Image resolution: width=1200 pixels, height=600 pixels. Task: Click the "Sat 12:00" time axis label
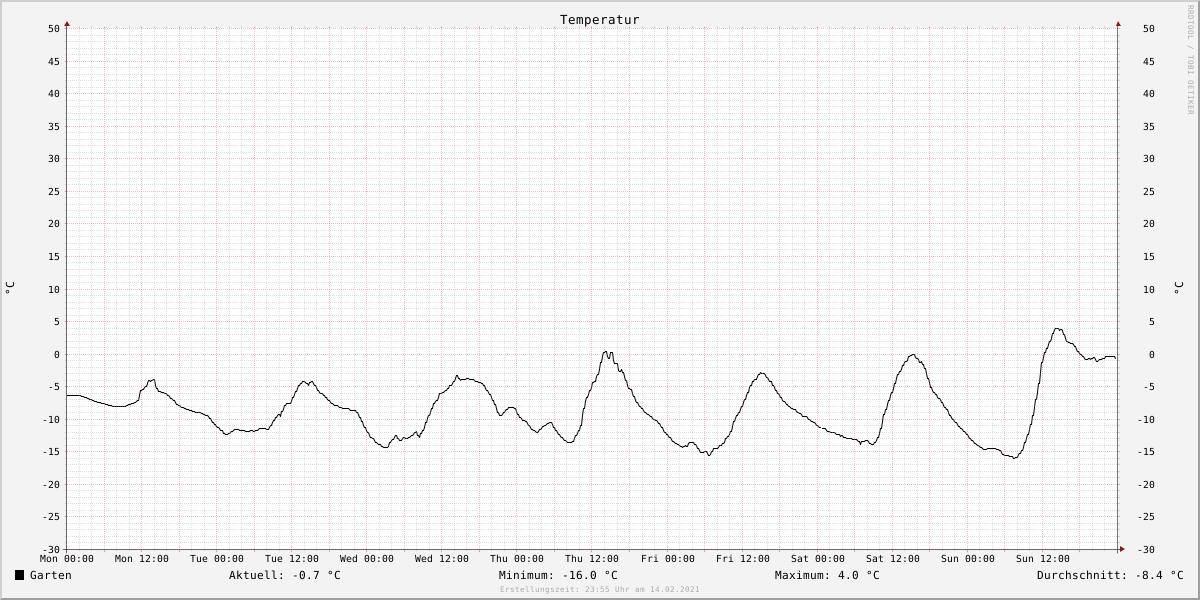[x=893, y=559]
